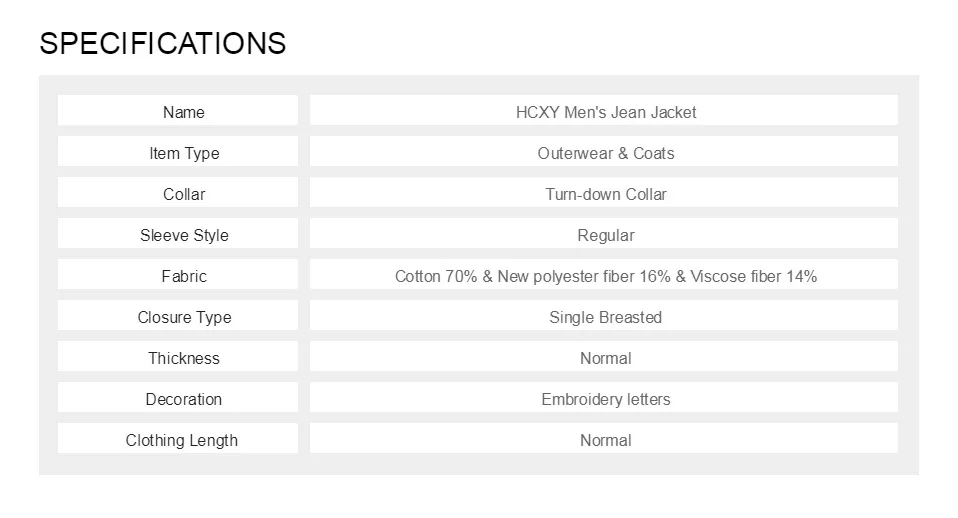Image resolution: width=958 pixels, height=518 pixels.
Task: Select the Closure Type label cell
Action: pyautogui.click(x=178, y=315)
